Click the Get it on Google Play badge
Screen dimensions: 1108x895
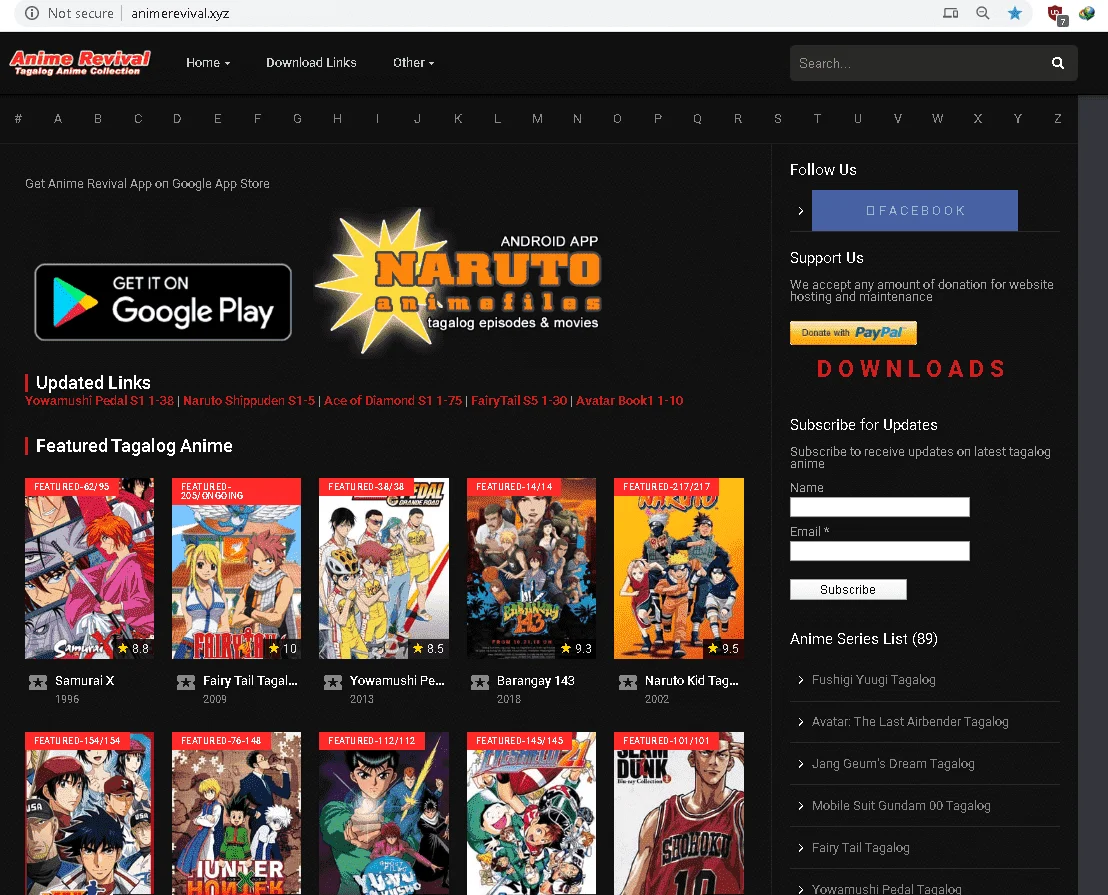(163, 302)
